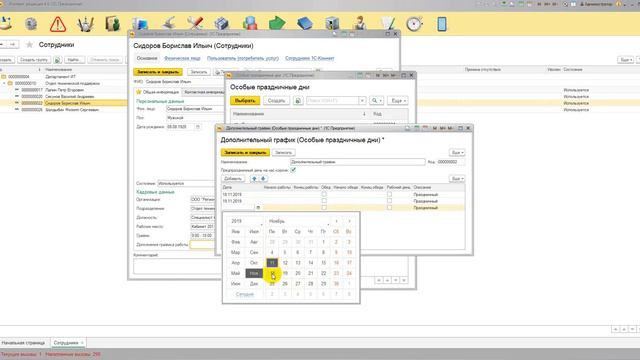Add Сотрудники list to favorites with star
This screenshot has width=640, height=360.
29,45
